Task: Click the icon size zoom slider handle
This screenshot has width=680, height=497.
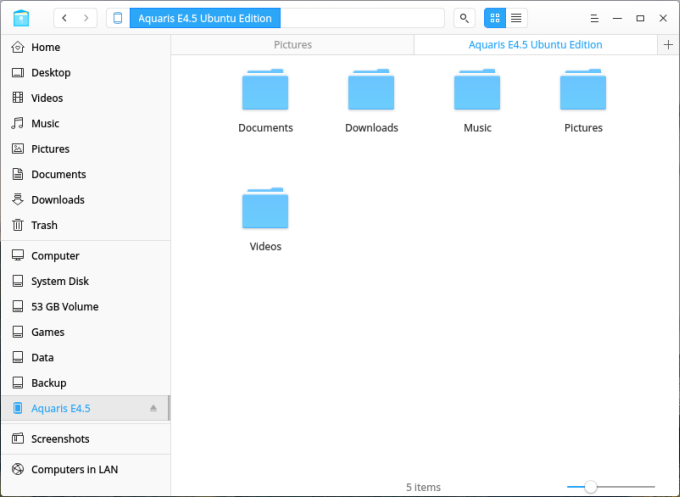Action: (590, 487)
